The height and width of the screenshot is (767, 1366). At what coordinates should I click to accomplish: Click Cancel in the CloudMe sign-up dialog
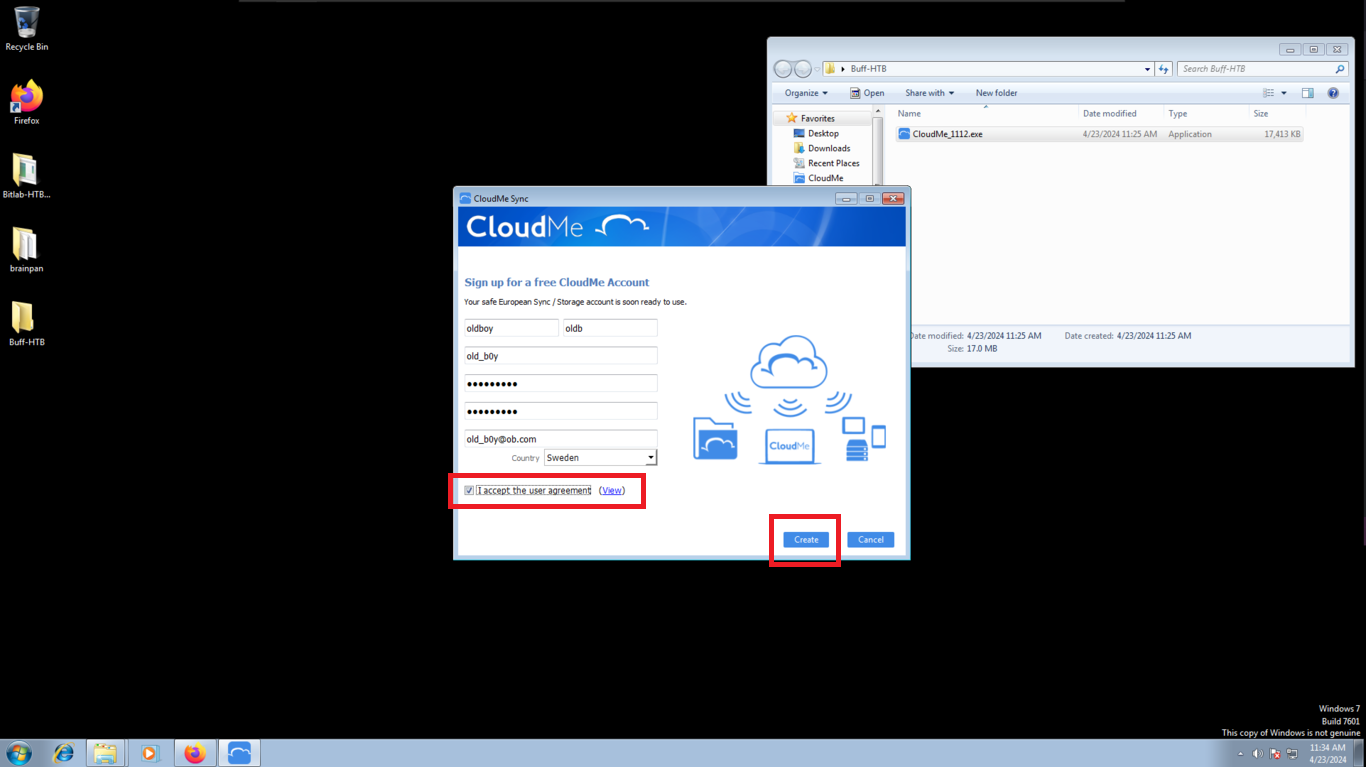(x=871, y=540)
